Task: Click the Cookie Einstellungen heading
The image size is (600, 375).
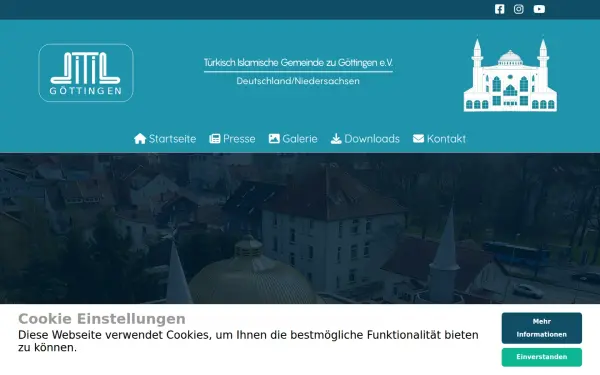Action: coord(102,319)
